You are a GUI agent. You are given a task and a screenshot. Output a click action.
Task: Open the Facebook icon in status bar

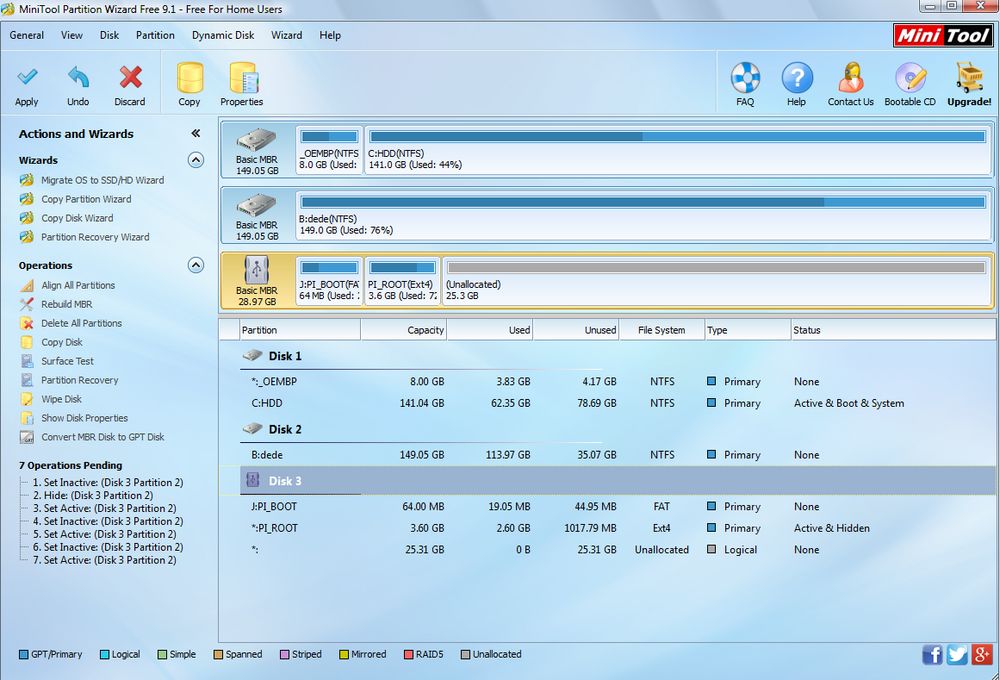(932, 655)
